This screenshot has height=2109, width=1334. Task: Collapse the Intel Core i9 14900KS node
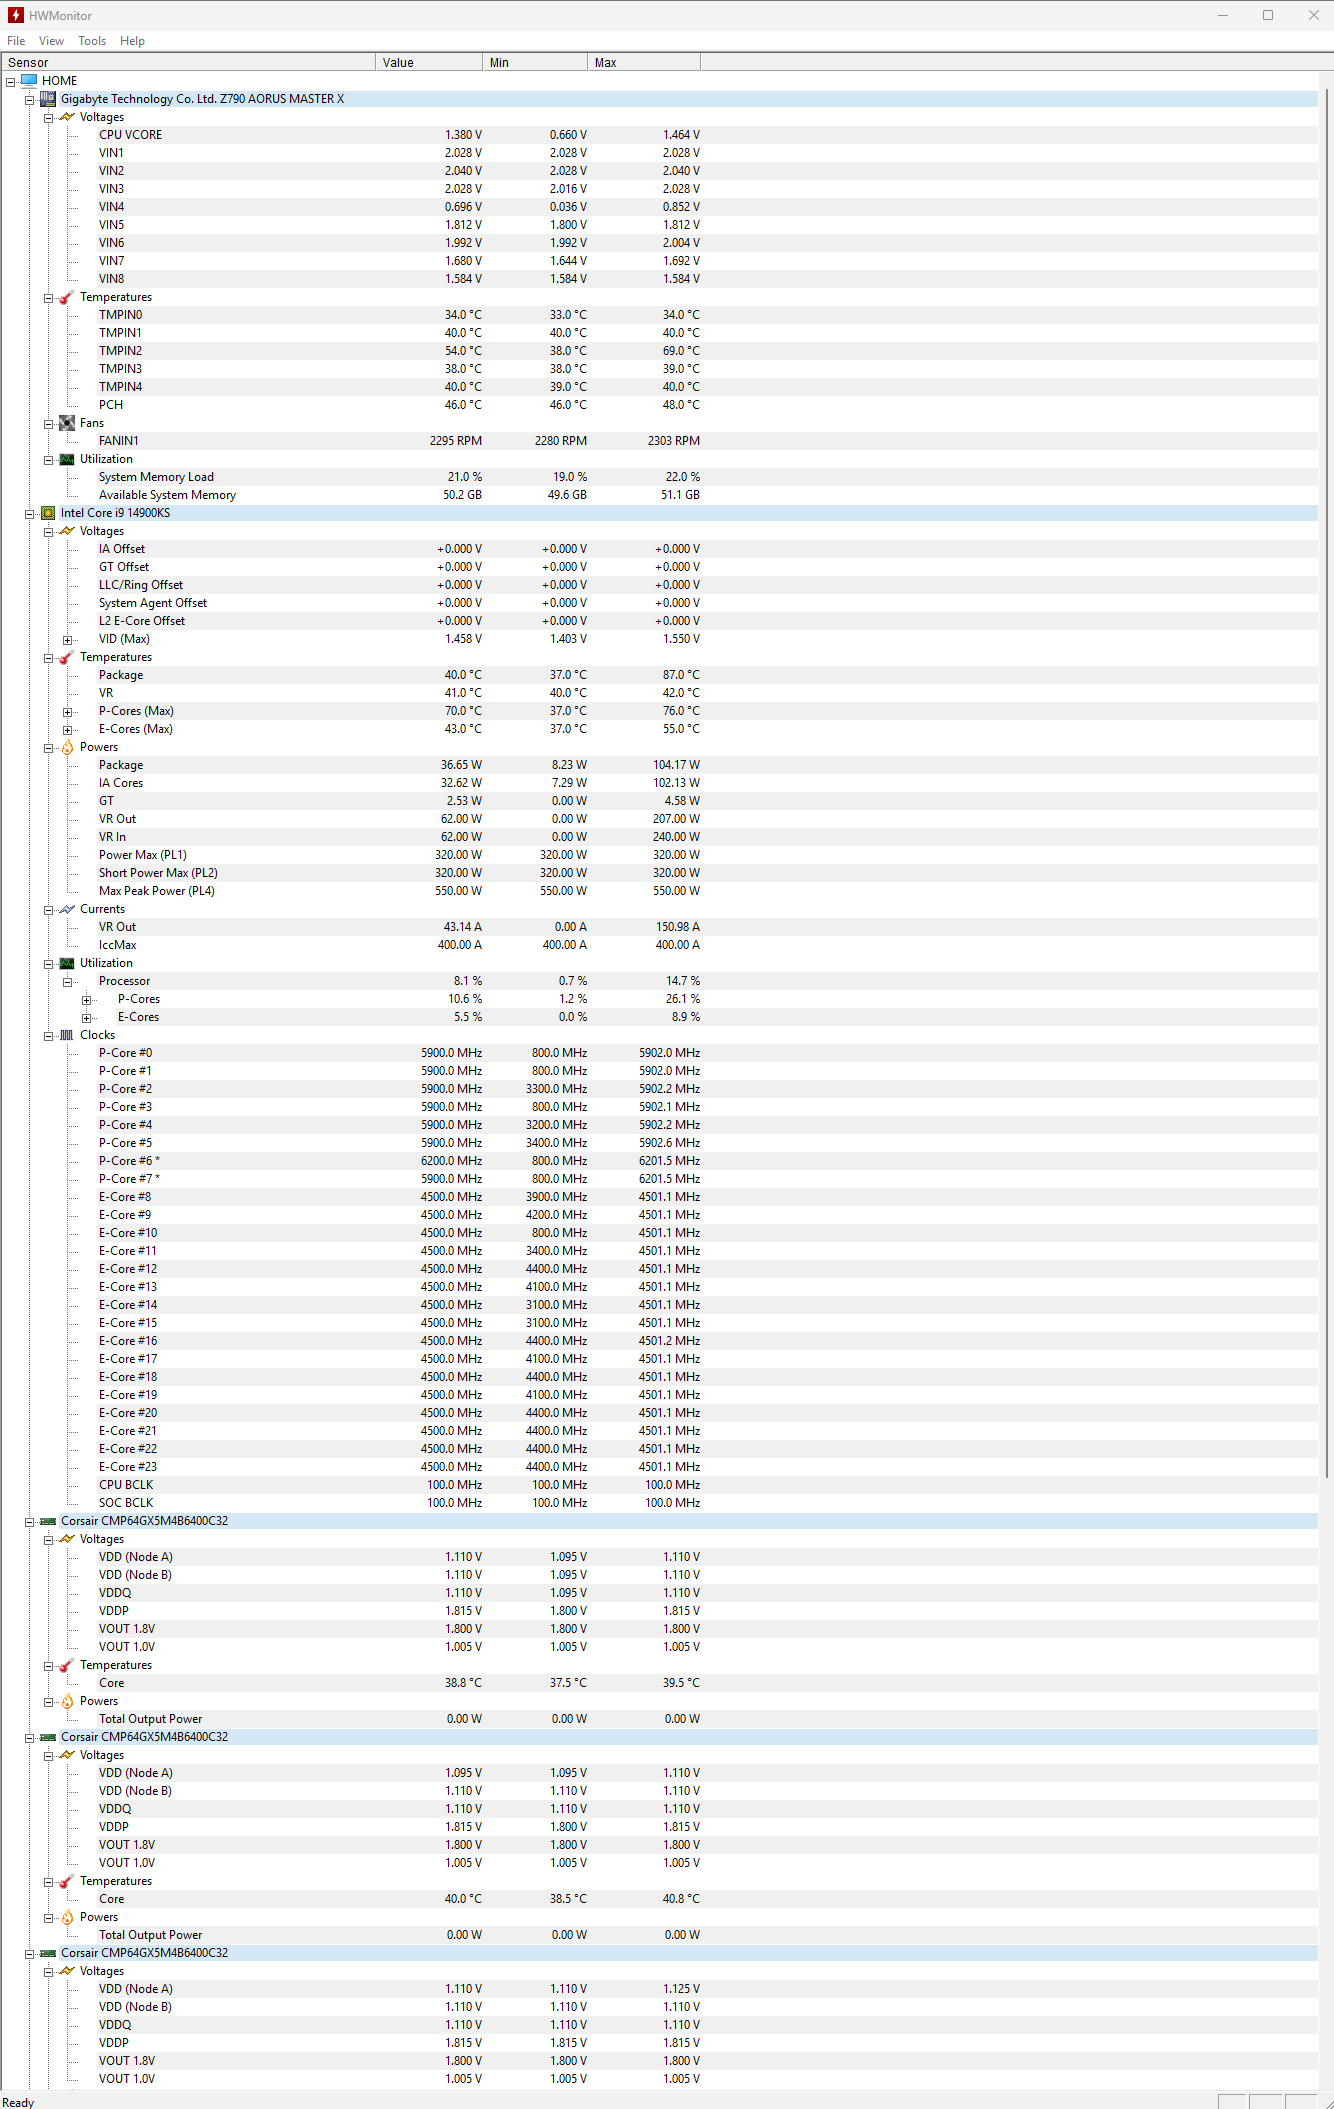click(x=30, y=514)
